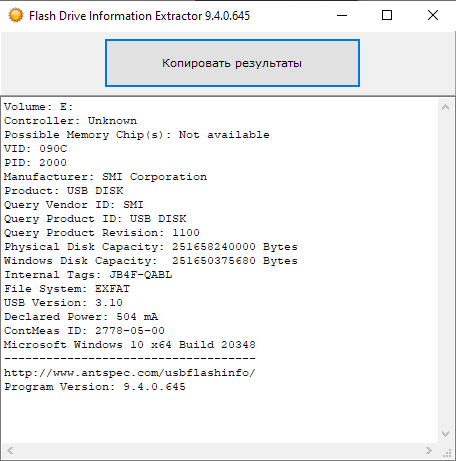Image resolution: width=456 pixels, height=461 pixels.
Task: Click the 'PID: 2000' line
Action: tap(35, 163)
